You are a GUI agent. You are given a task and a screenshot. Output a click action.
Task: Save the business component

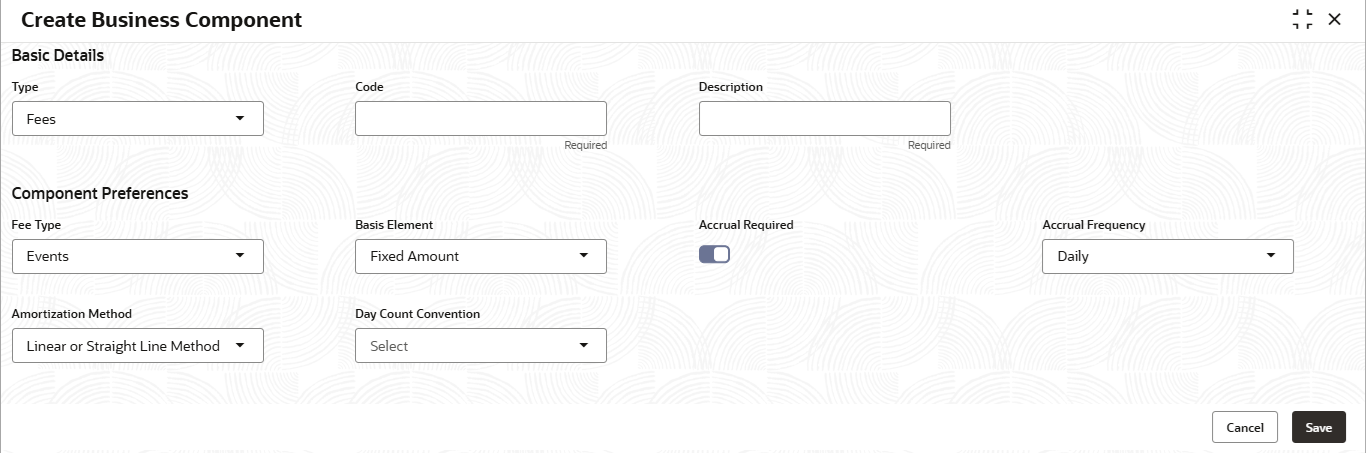pyautogui.click(x=1319, y=427)
